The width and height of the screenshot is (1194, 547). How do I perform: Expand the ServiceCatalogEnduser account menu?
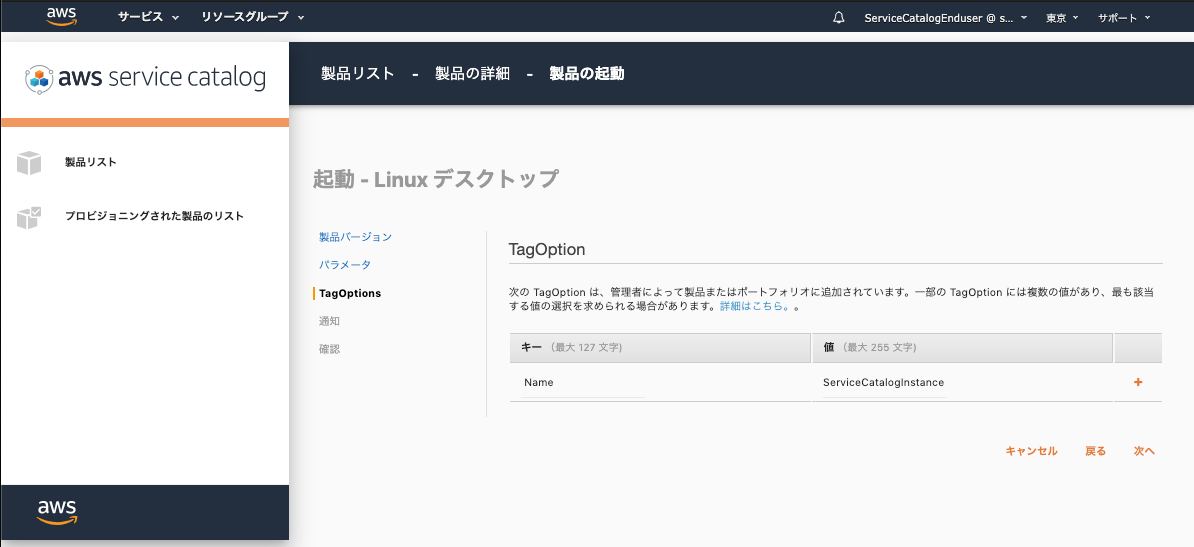tap(946, 18)
